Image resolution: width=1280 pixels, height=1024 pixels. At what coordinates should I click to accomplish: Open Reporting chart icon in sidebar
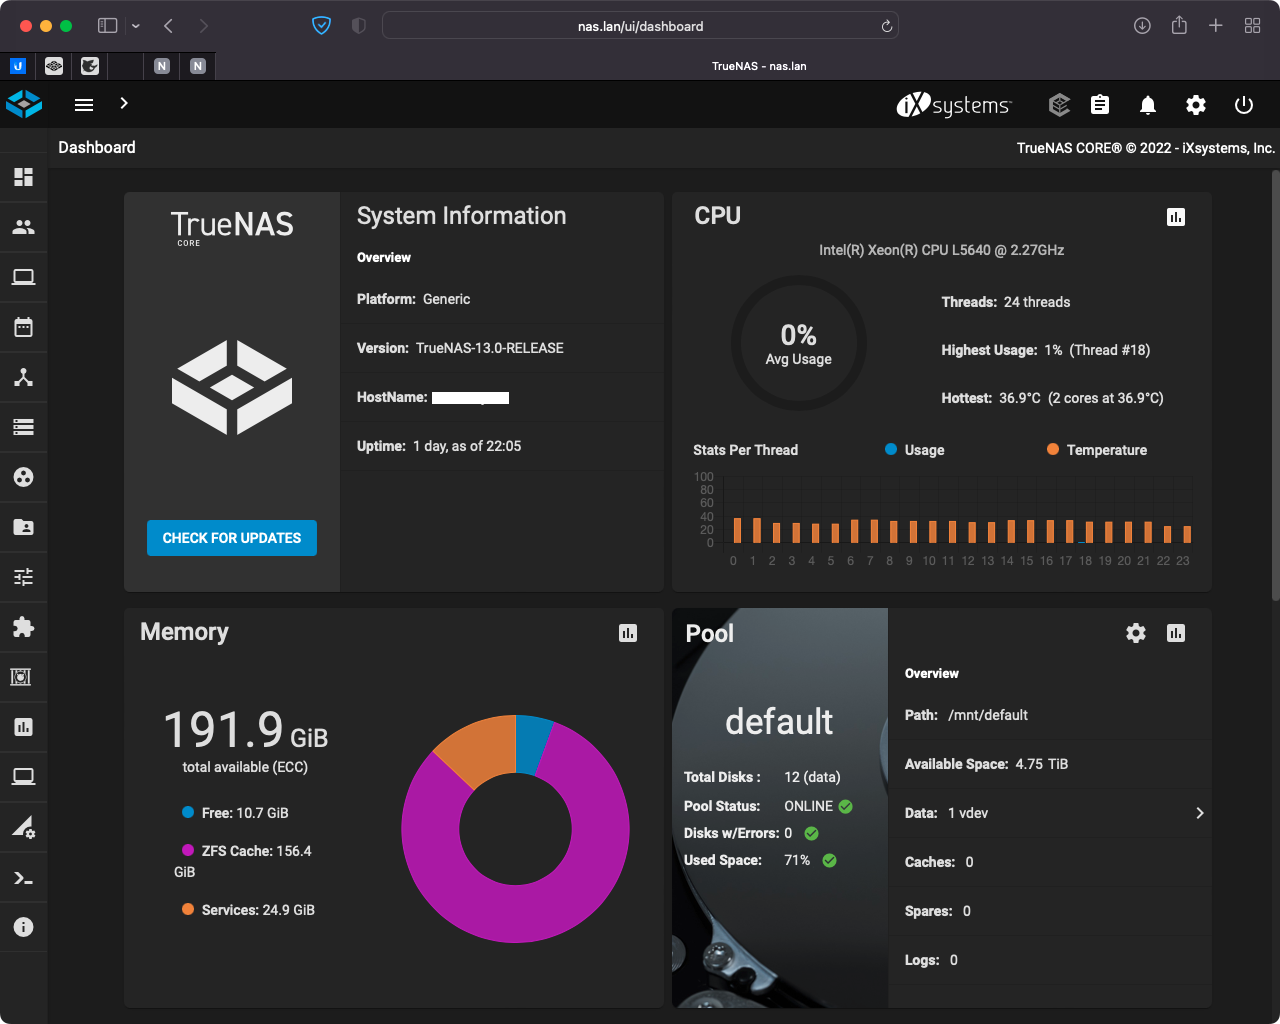pyautogui.click(x=23, y=727)
